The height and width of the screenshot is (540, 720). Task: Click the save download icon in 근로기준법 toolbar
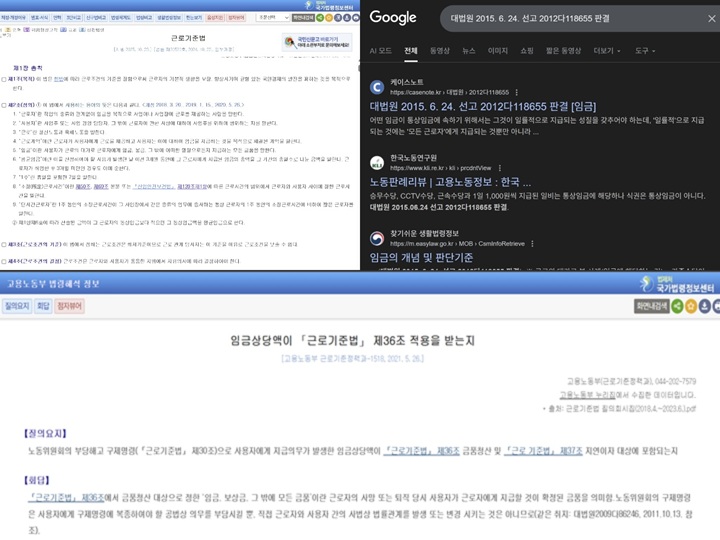tap(347, 17)
